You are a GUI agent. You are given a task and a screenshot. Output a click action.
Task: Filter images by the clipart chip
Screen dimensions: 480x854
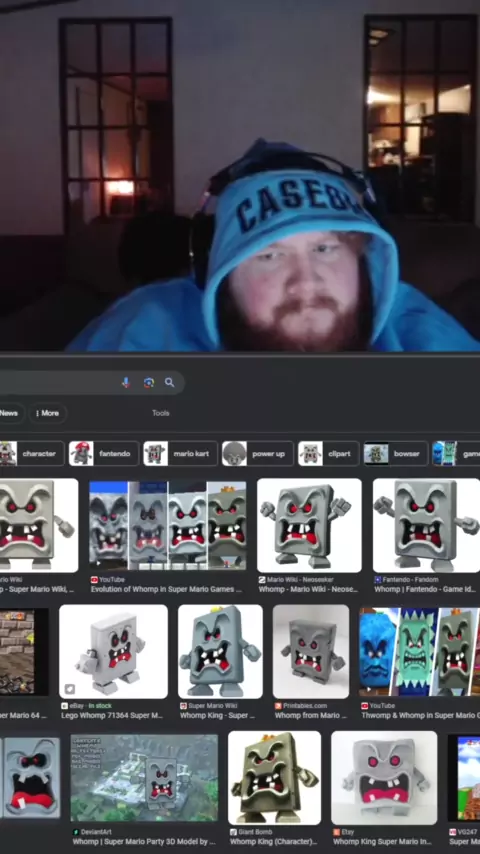tap(329, 453)
